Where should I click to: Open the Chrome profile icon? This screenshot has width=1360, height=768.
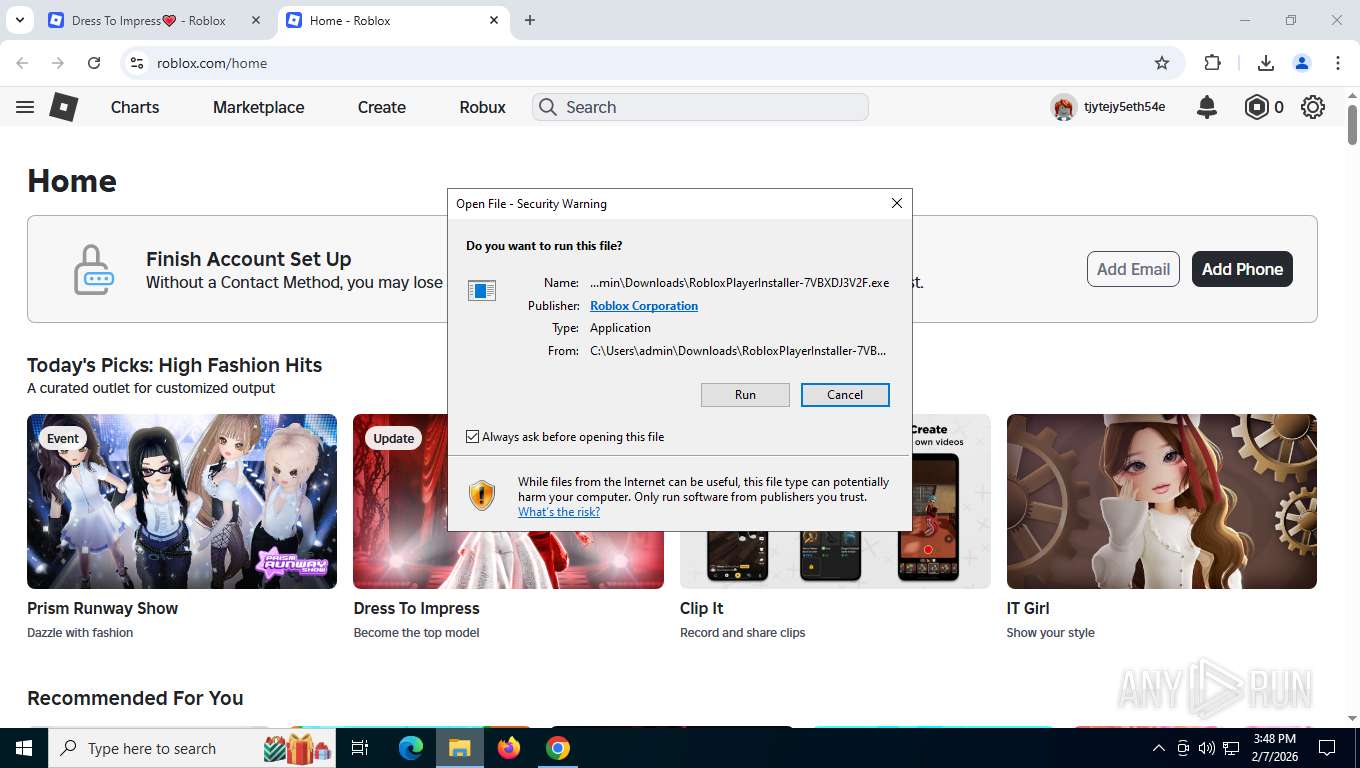click(1302, 63)
